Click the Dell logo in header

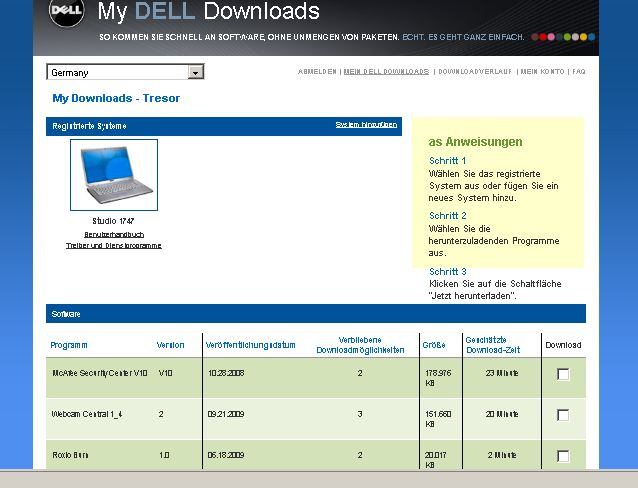[x=67, y=11]
